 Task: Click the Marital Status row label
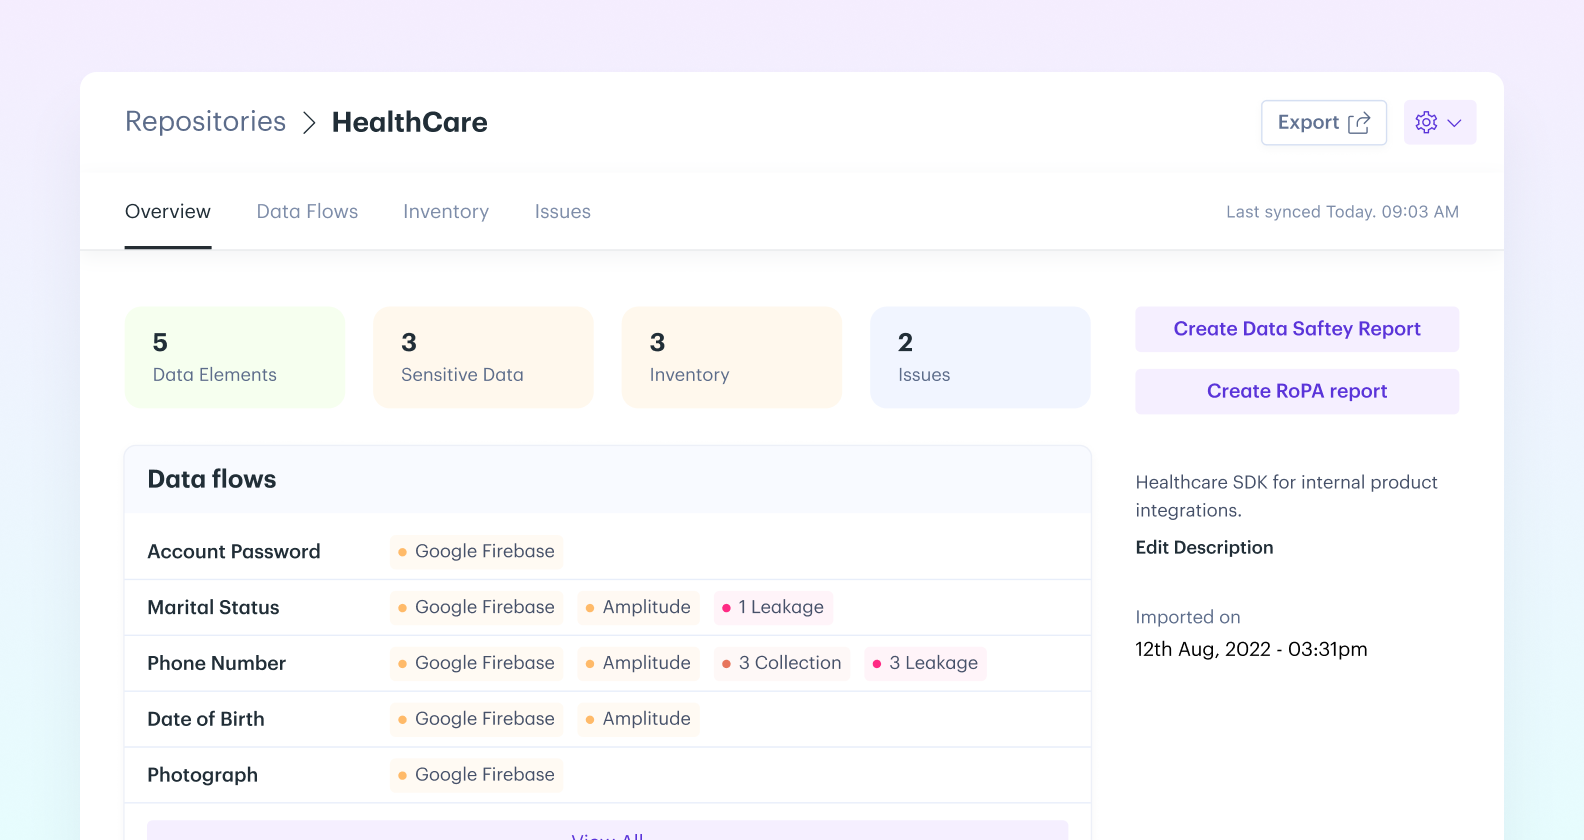213,608
